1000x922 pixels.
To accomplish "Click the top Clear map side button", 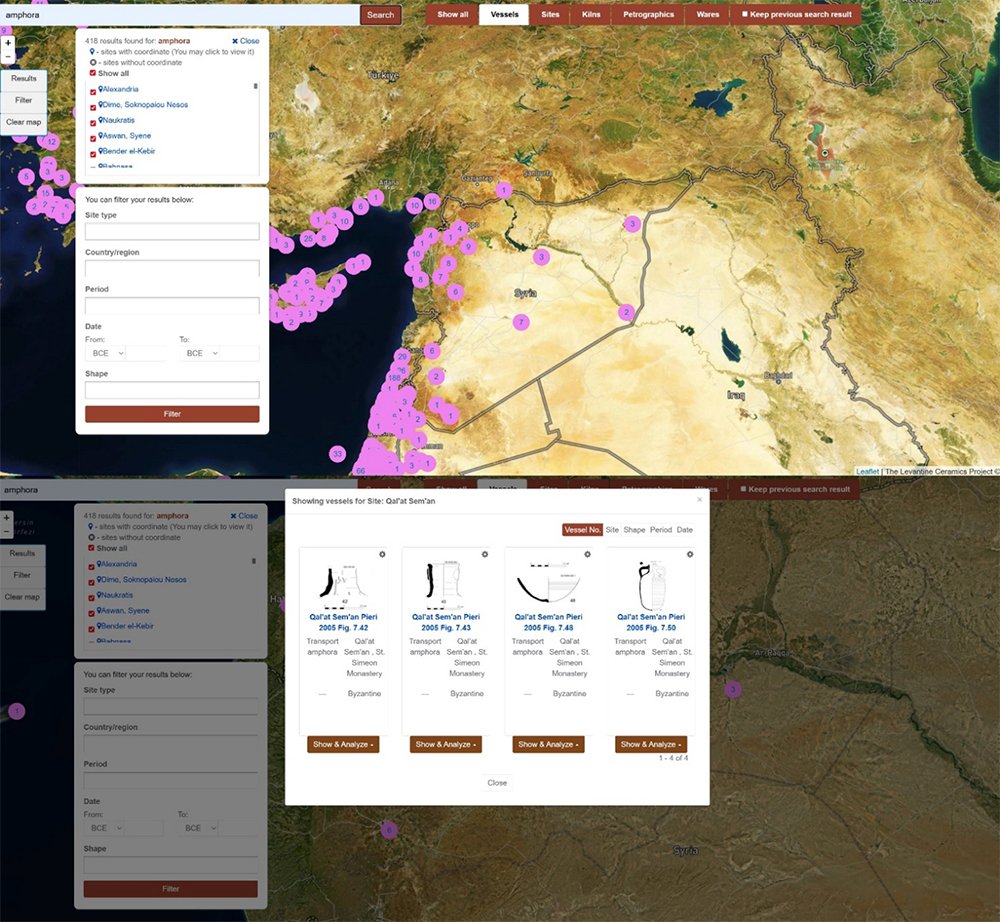I will [24, 122].
